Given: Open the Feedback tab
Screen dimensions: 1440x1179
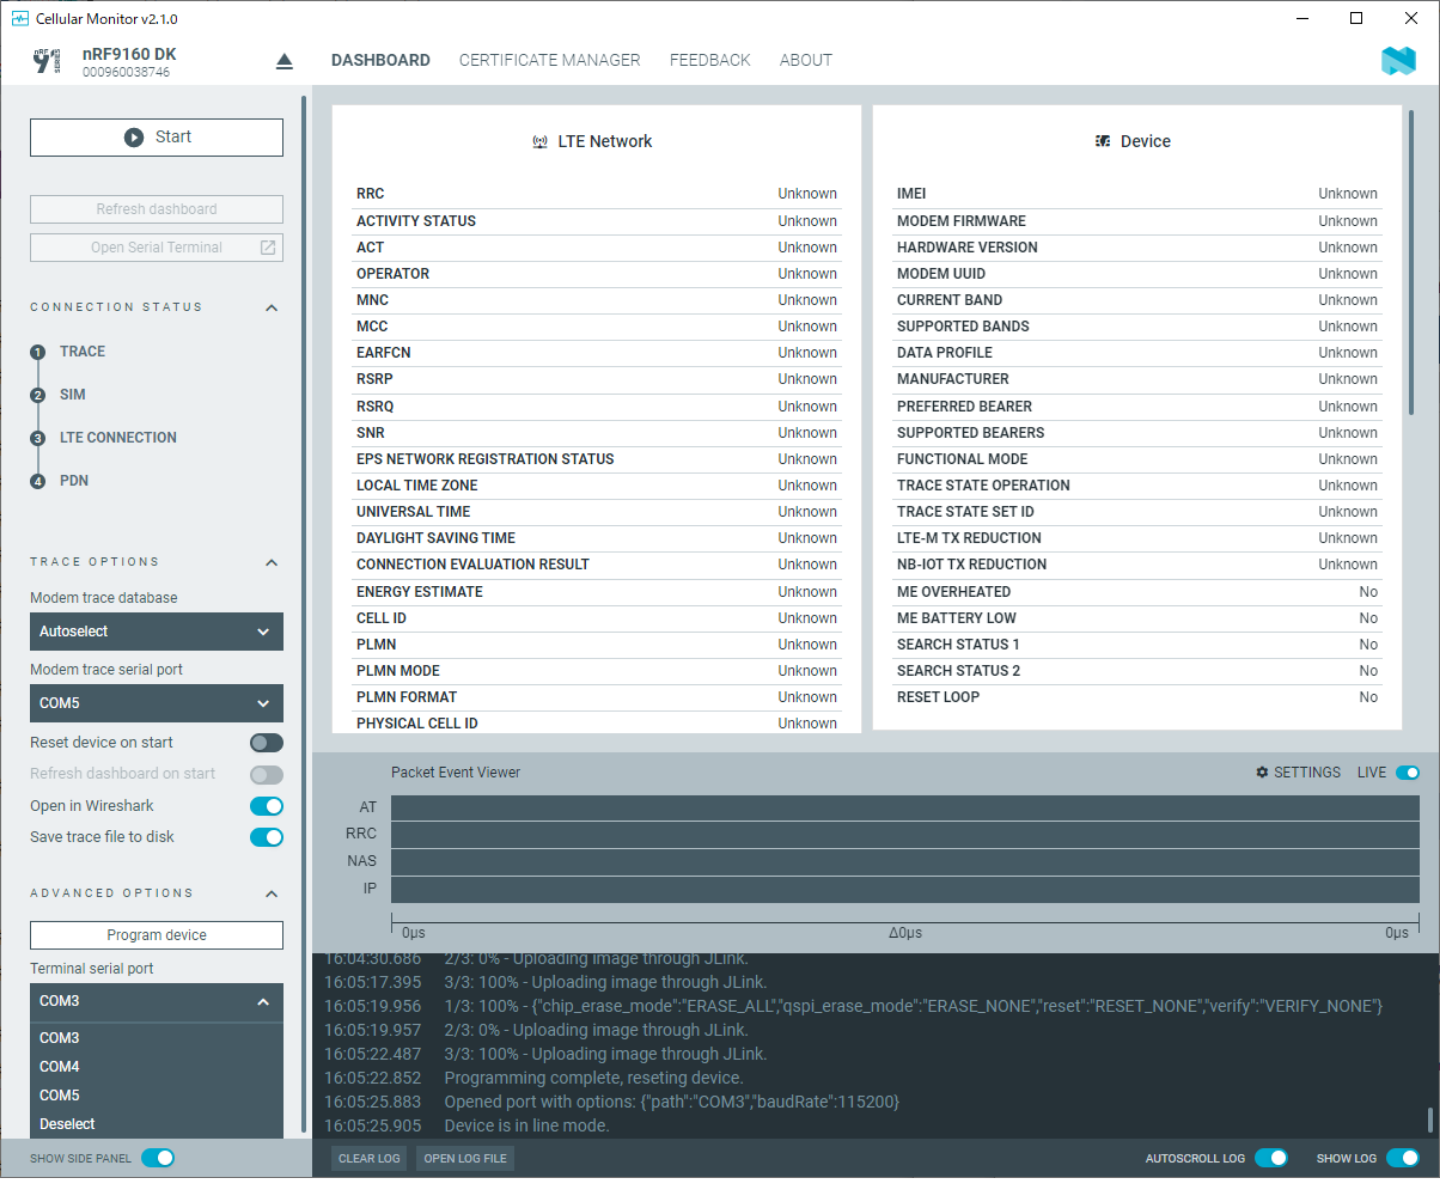Looking at the screenshot, I should [709, 60].
